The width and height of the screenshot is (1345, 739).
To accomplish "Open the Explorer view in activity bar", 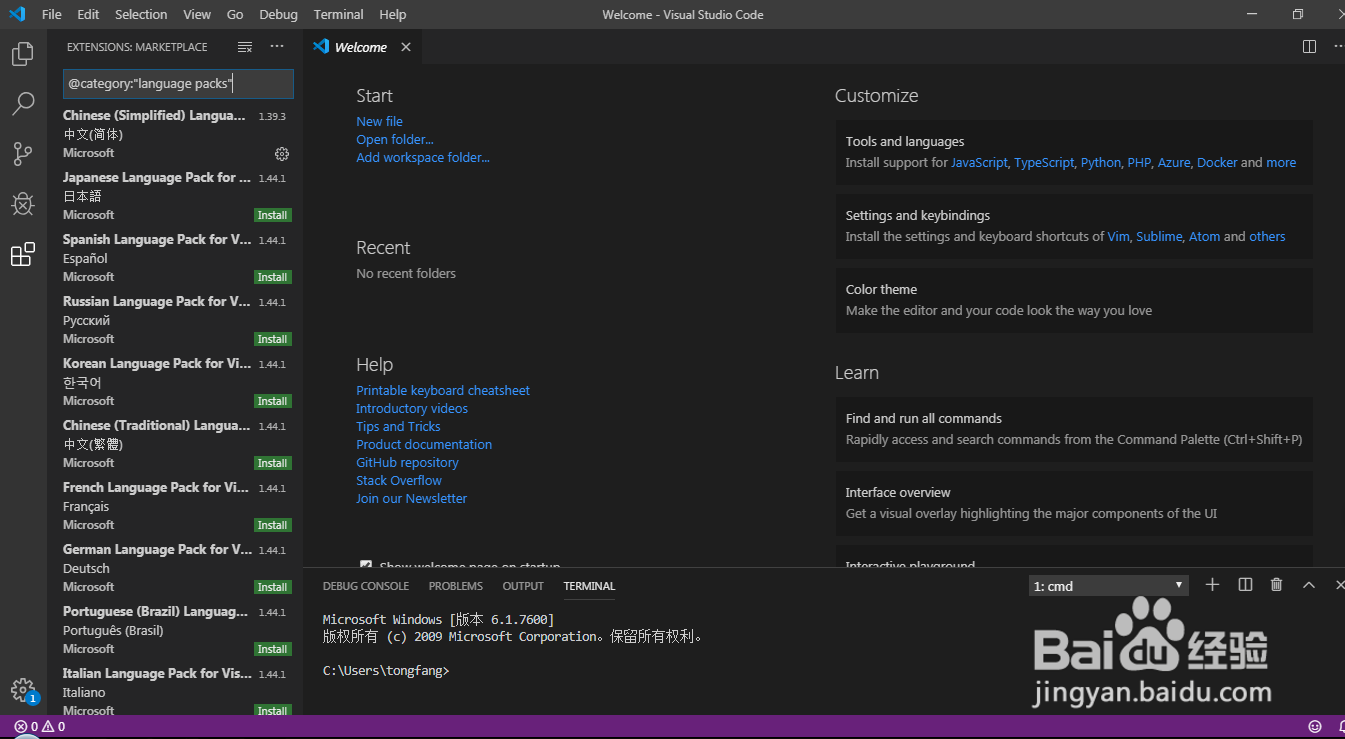I will pyautogui.click(x=22, y=54).
